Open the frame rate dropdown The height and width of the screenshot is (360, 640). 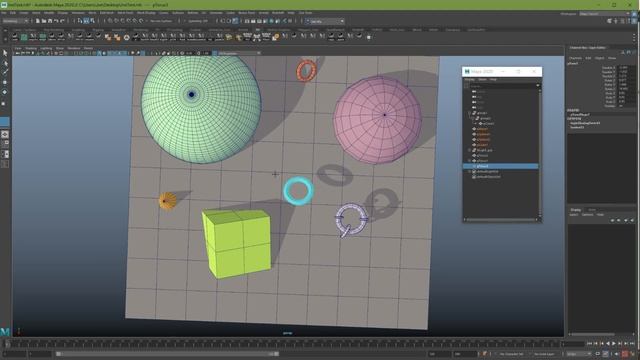tap(578, 354)
